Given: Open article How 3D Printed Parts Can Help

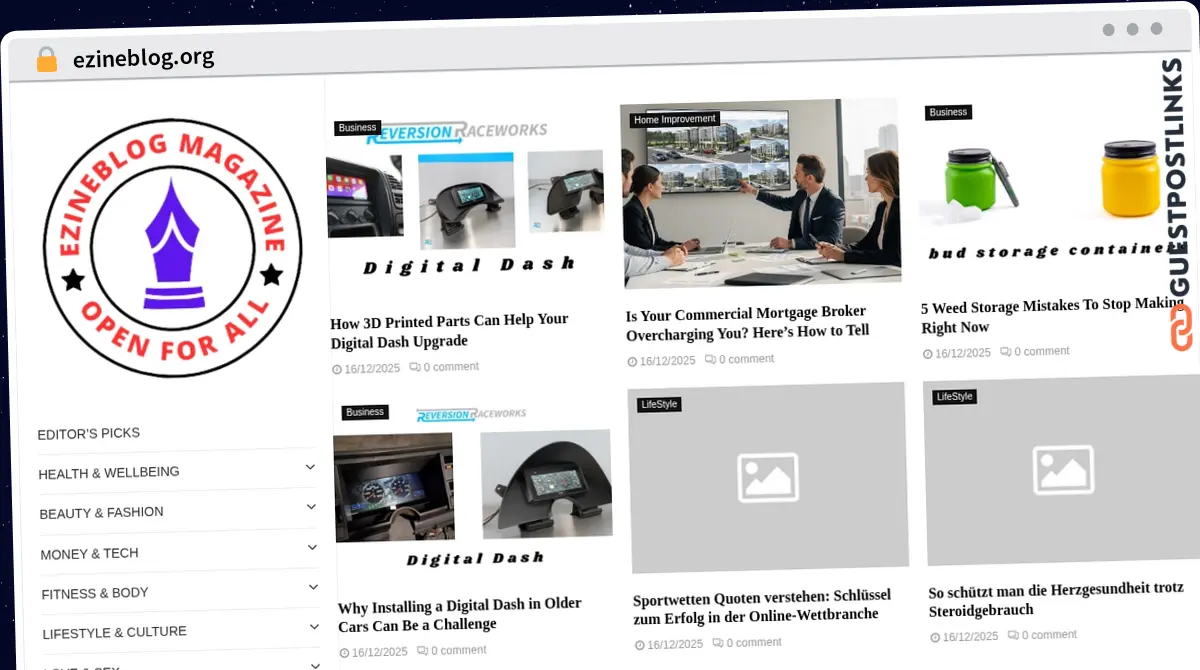Looking at the screenshot, I should (449, 331).
